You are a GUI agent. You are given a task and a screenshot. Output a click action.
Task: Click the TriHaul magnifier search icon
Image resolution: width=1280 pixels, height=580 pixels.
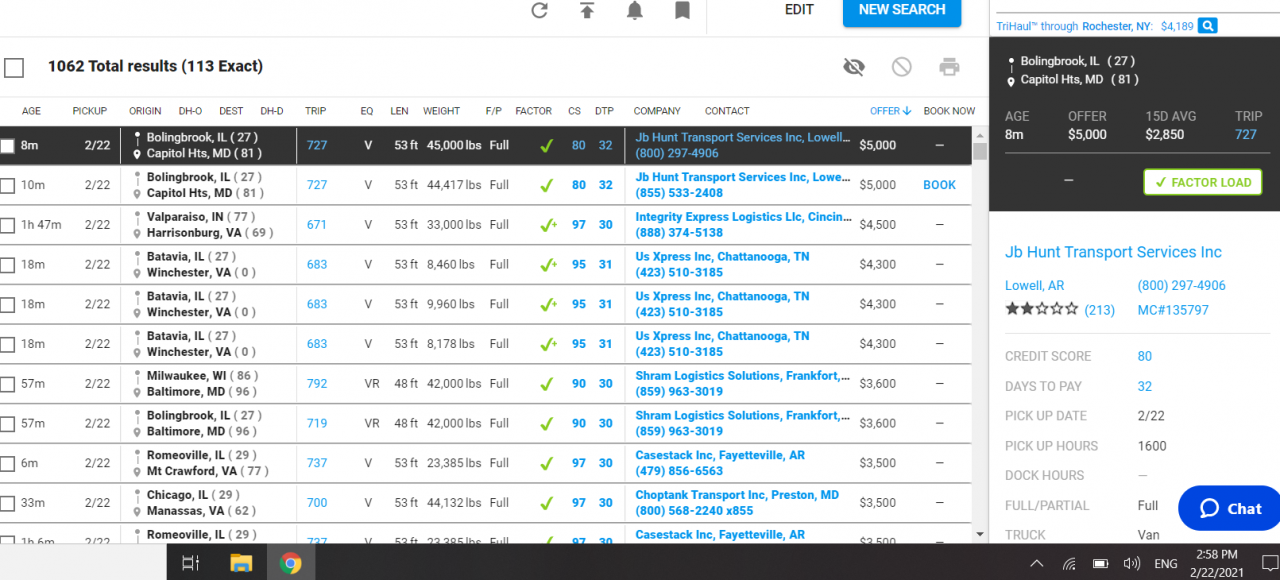click(x=1208, y=26)
